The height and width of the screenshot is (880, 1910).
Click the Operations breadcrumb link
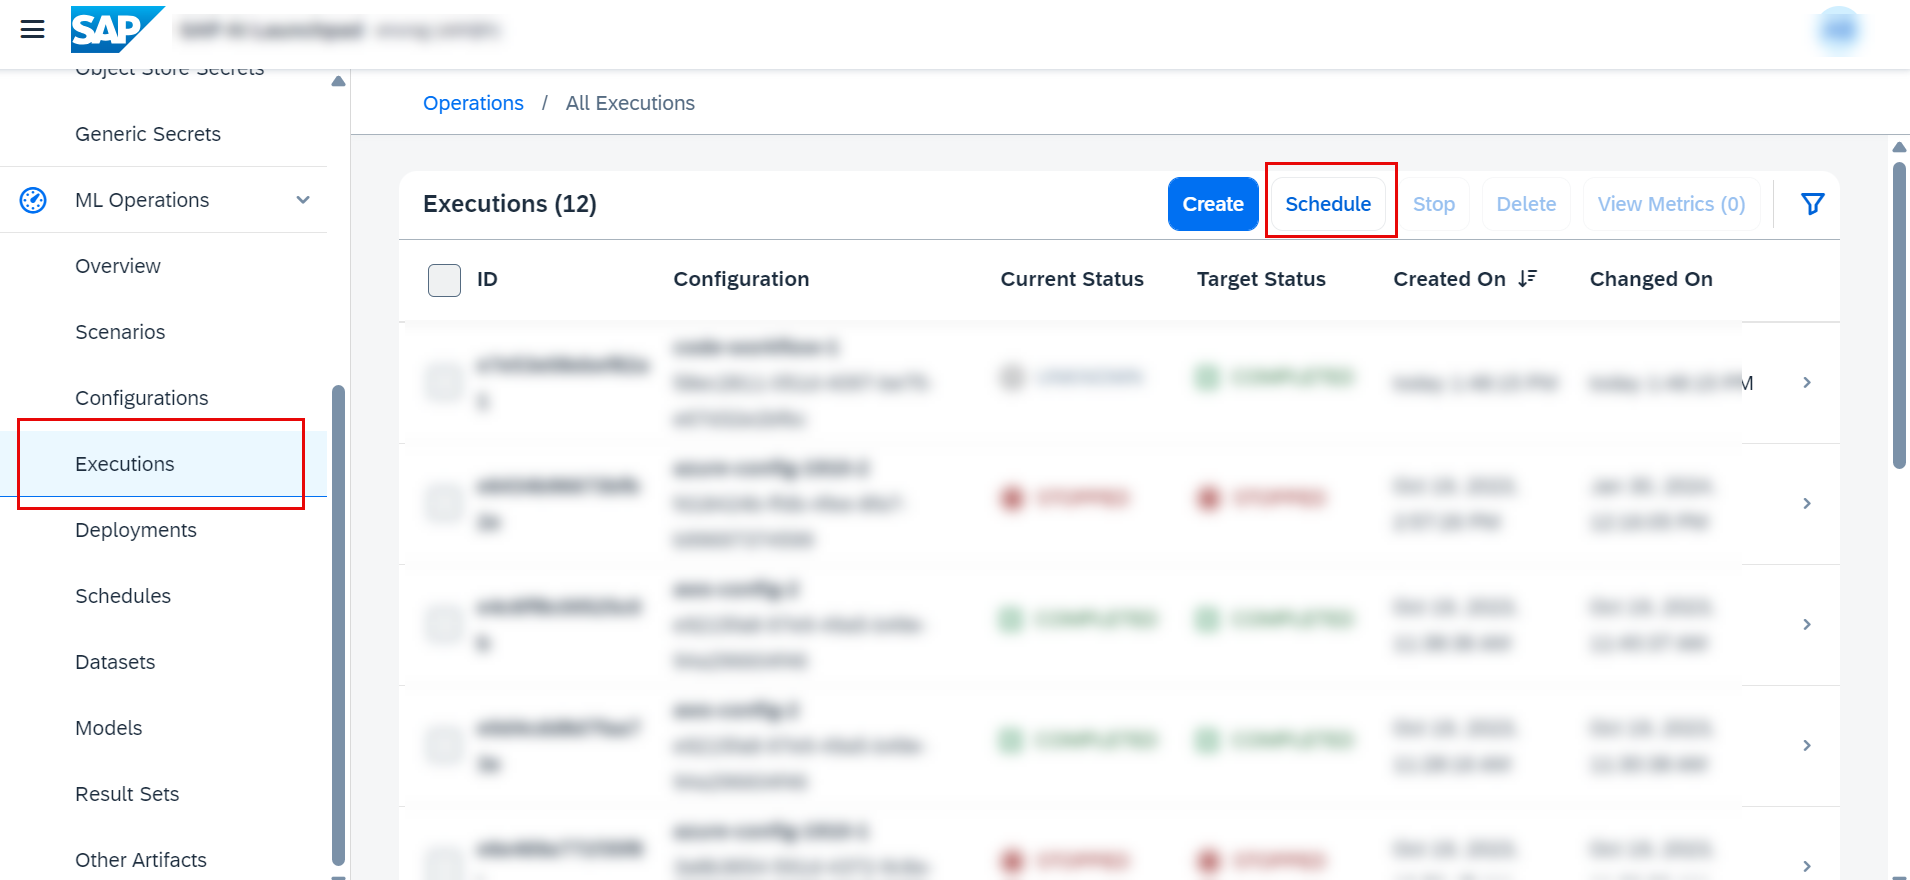coord(473,103)
